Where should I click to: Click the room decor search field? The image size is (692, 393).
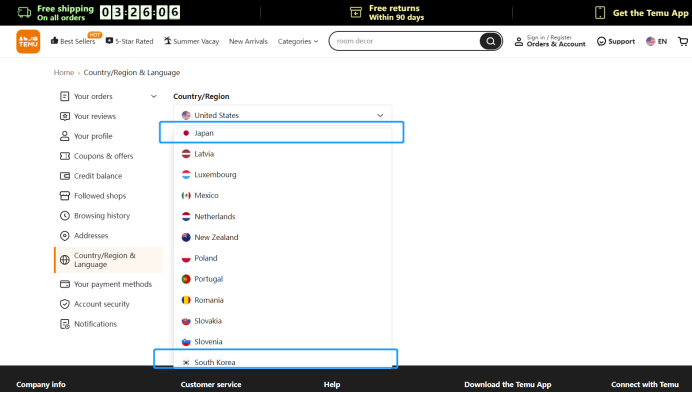pos(404,41)
